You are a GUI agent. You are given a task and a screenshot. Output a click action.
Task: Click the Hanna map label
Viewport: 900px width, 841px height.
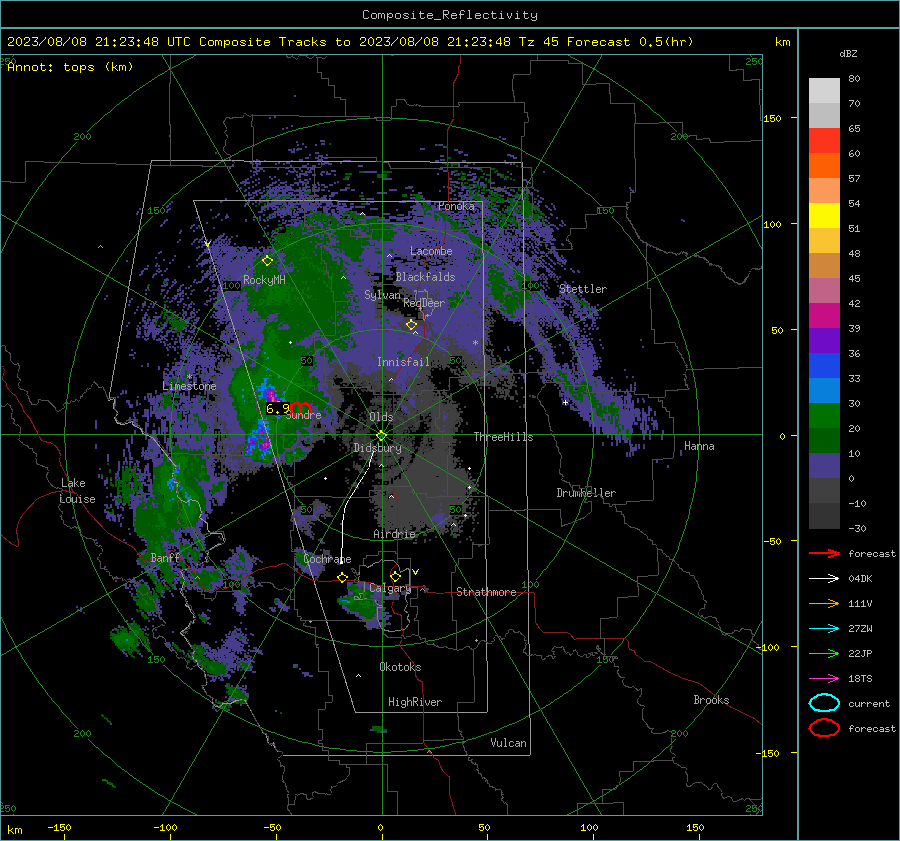tap(699, 446)
